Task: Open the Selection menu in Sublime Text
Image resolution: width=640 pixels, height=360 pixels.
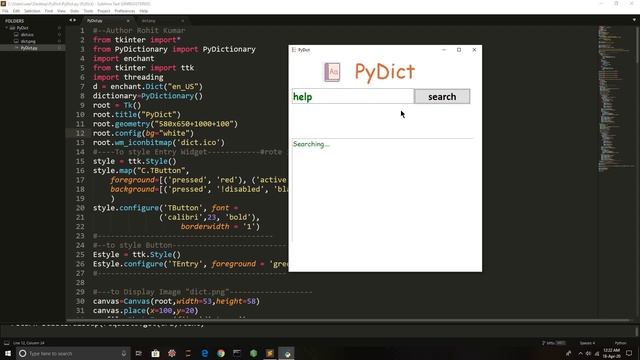Action: pyautogui.click(x=32, y=11)
